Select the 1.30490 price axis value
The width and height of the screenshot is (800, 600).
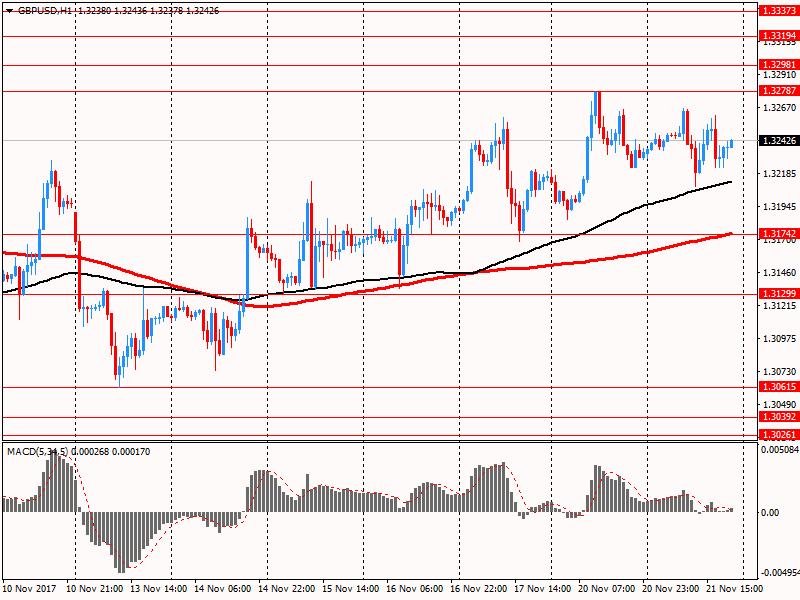tap(780, 405)
